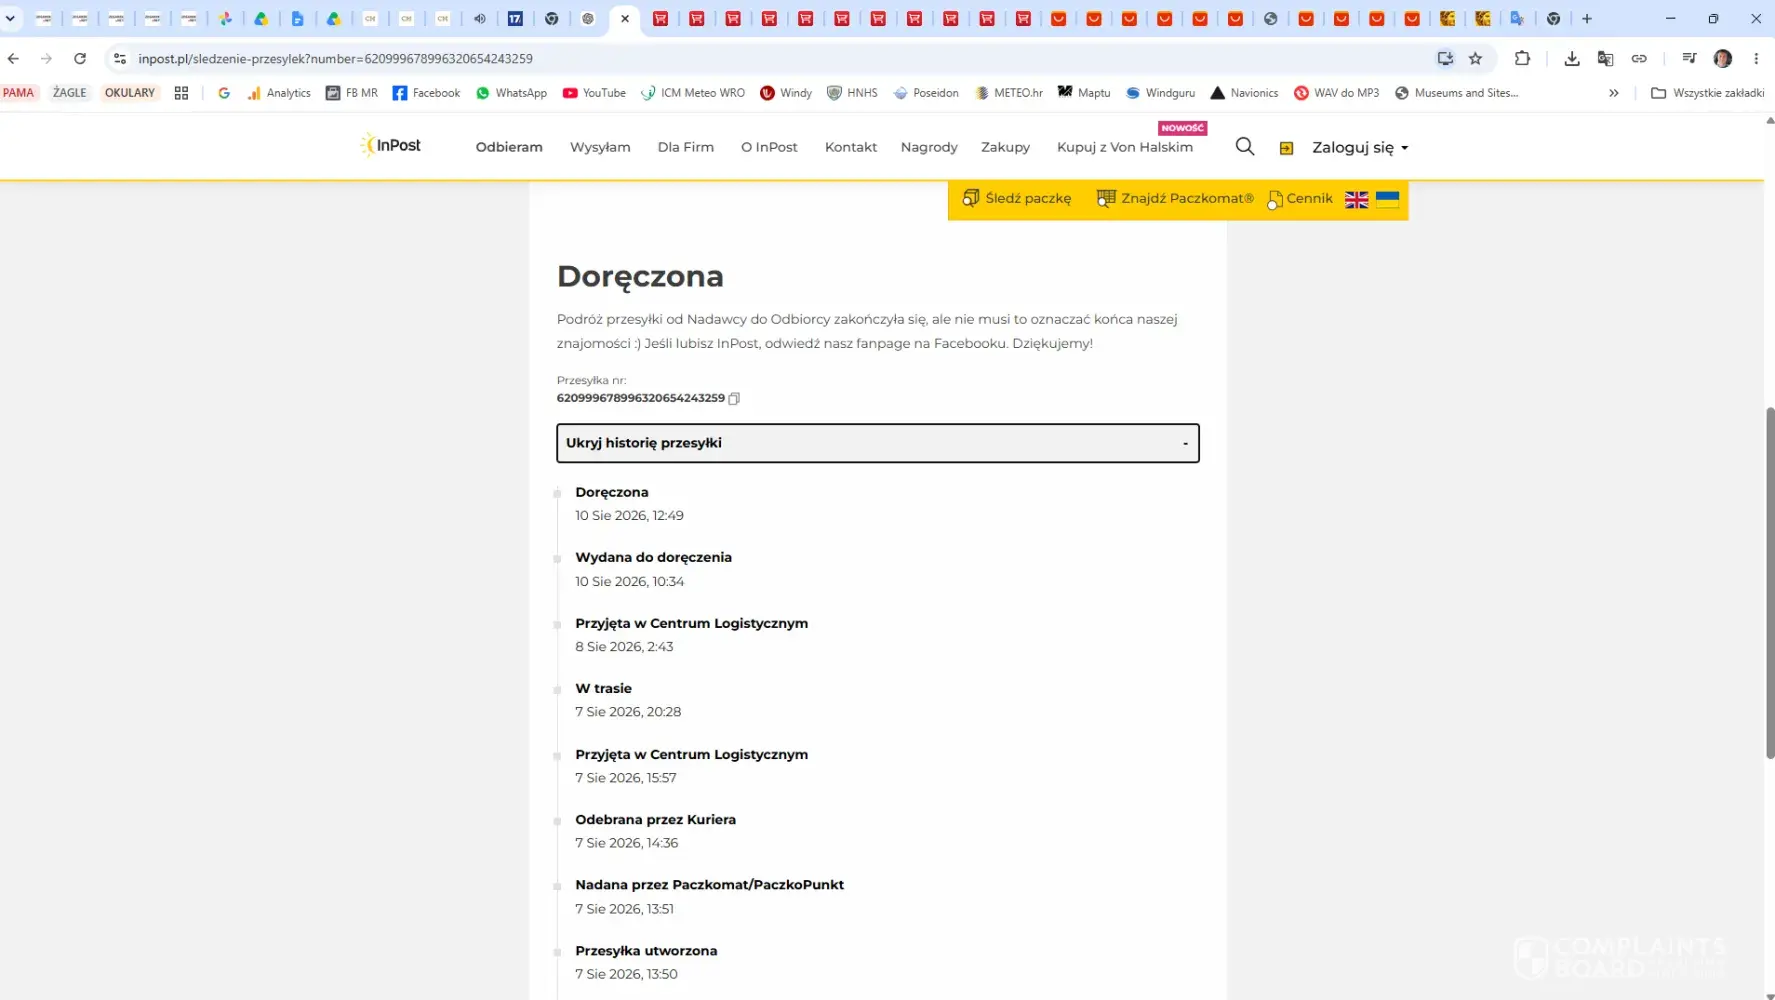The height and width of the screenshot is (1000, 1775).
Task: Open the Maptu bookmark
Action: click(1084, 93)
